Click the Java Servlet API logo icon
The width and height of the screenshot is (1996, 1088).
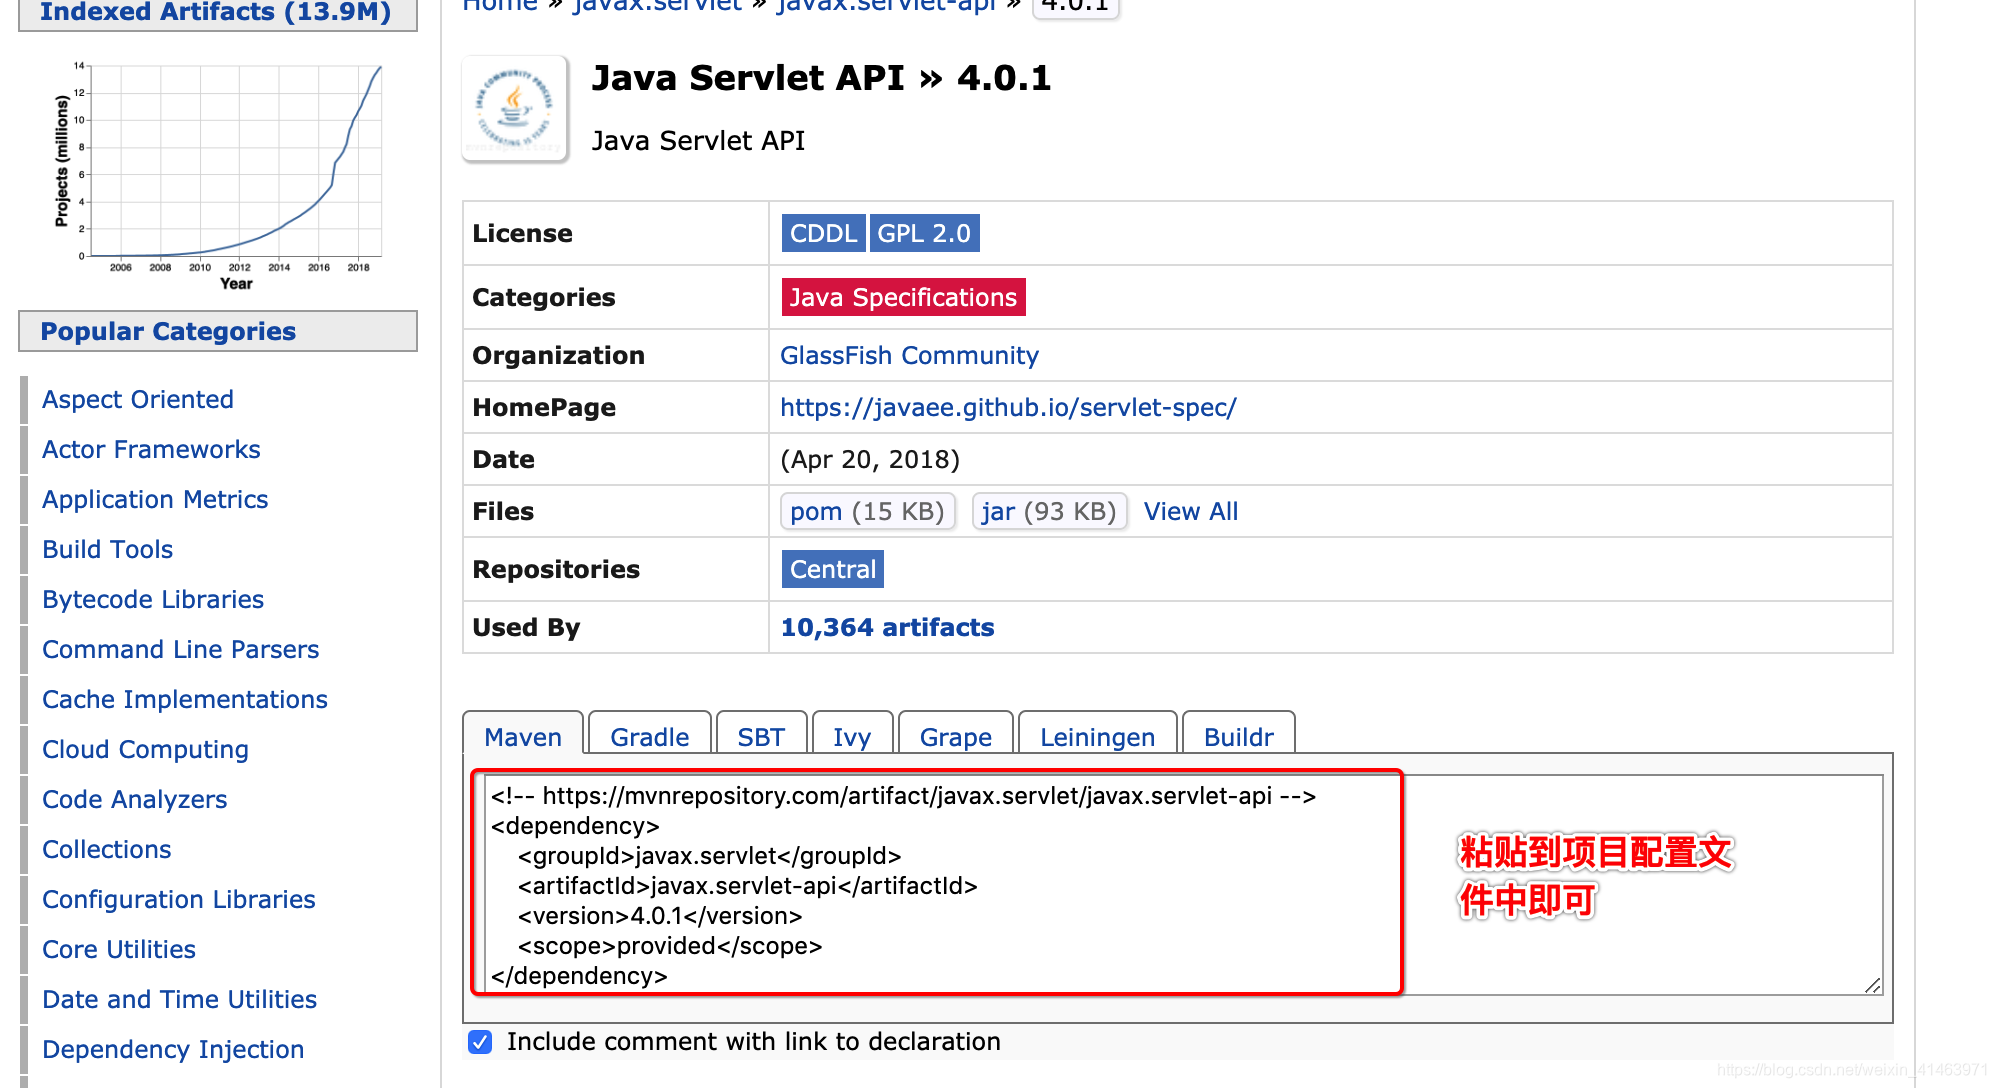pyautogui.click(x=515, y=108)
